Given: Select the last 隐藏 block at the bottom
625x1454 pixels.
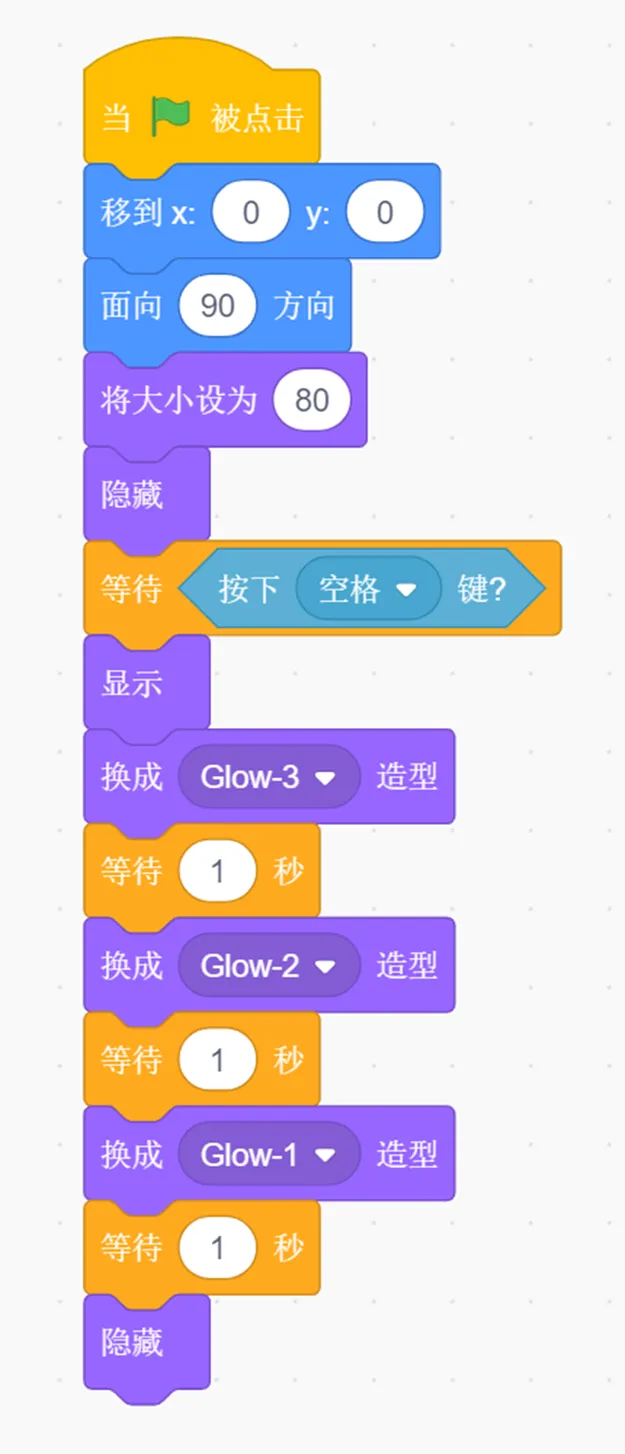Looking at the screenshot, I should (x=147, y=1343).
